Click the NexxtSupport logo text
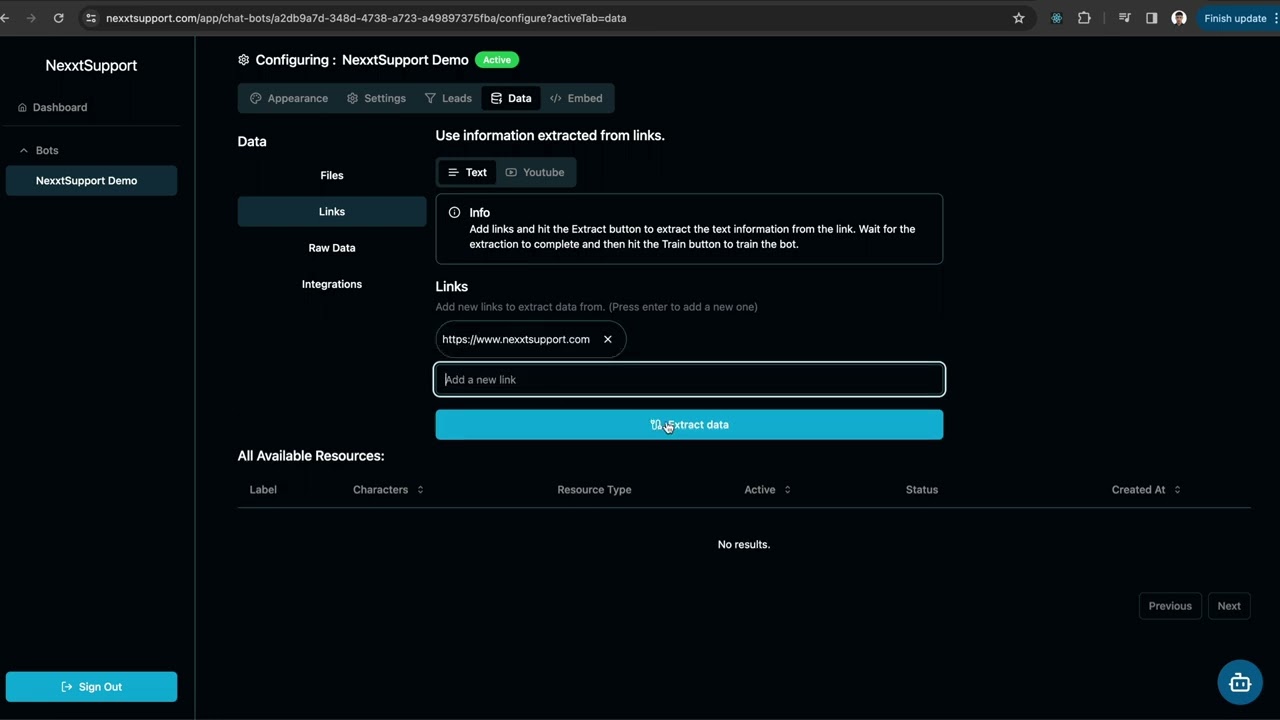The height and width of the screenshot is (720, 1280). 91,65
